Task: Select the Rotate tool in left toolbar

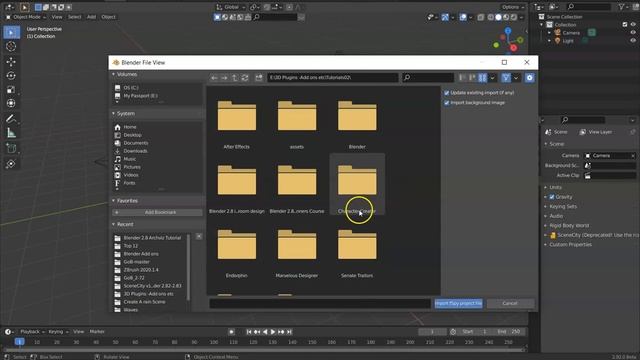Action: (11, 76)
